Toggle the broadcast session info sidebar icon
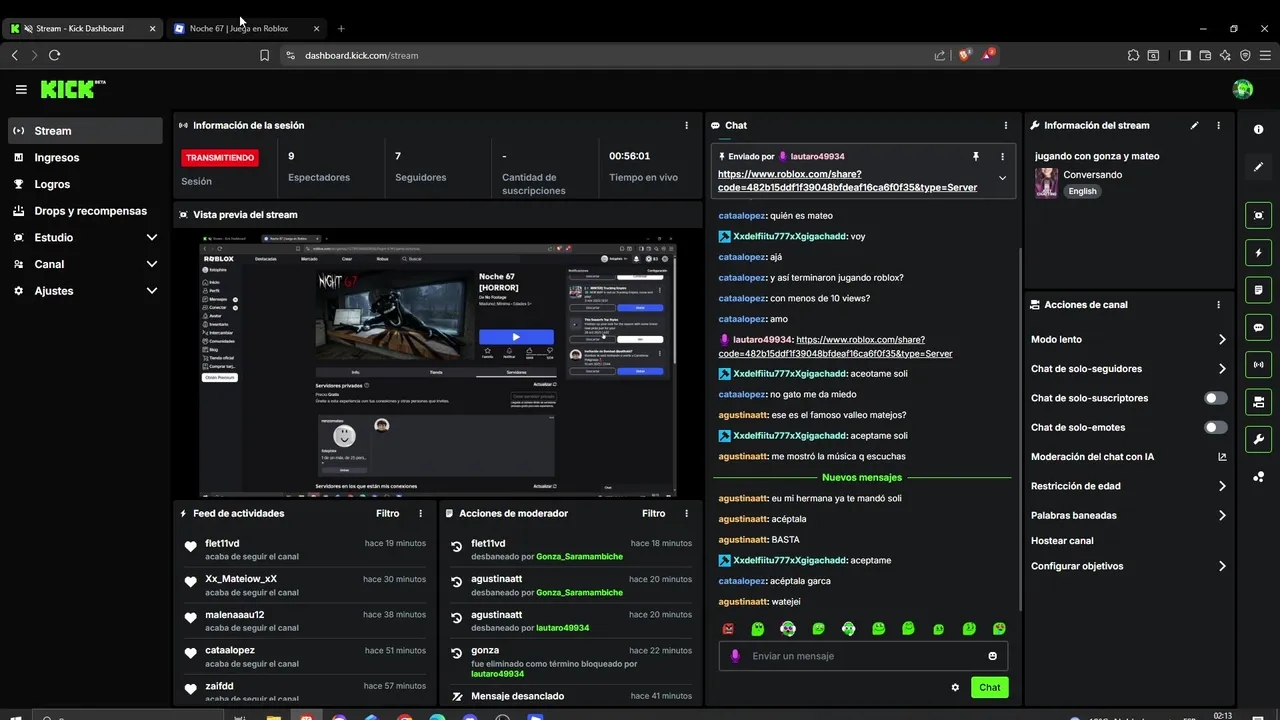The width and height of the screenshot is (1280, 720). pyautogui.click(x=1258, y=364)
